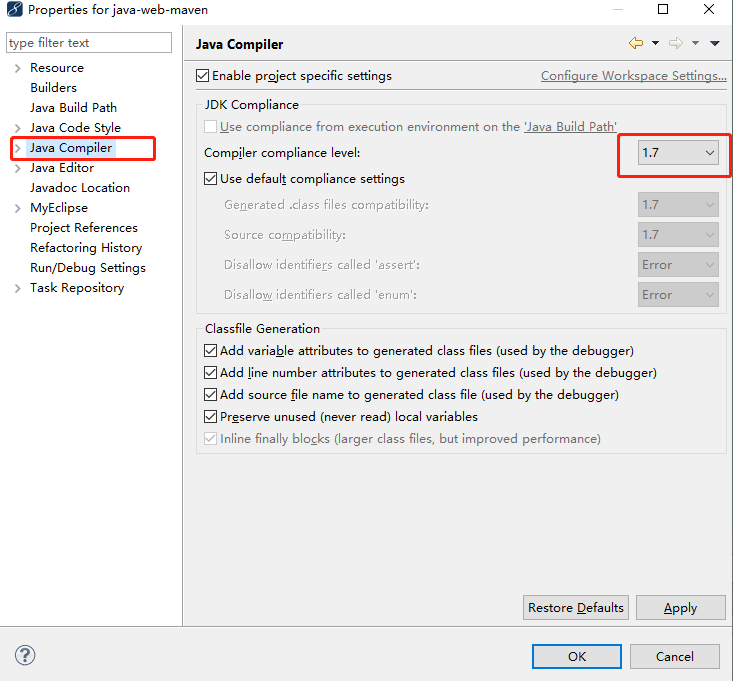Select Run/Debug Settings tree item
The width and height of the screenshot is (733, 681).
coord(88,268)
